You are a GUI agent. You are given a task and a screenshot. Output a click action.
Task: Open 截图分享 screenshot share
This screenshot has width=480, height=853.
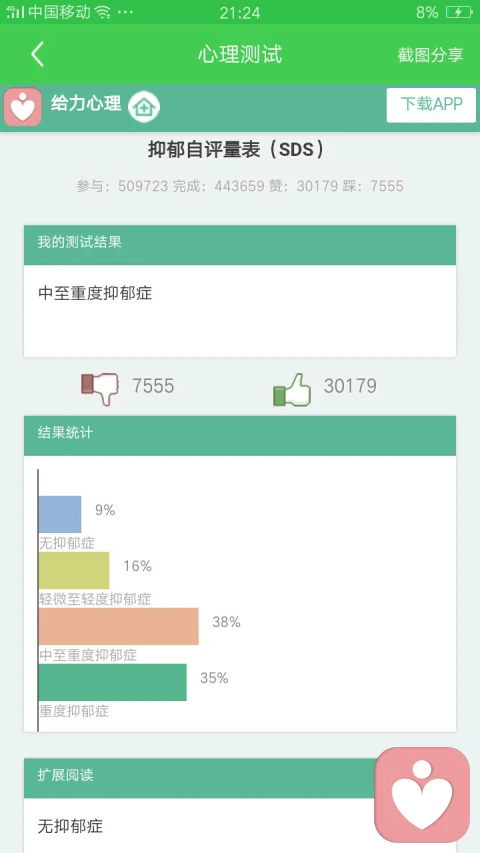click(430, 55)
